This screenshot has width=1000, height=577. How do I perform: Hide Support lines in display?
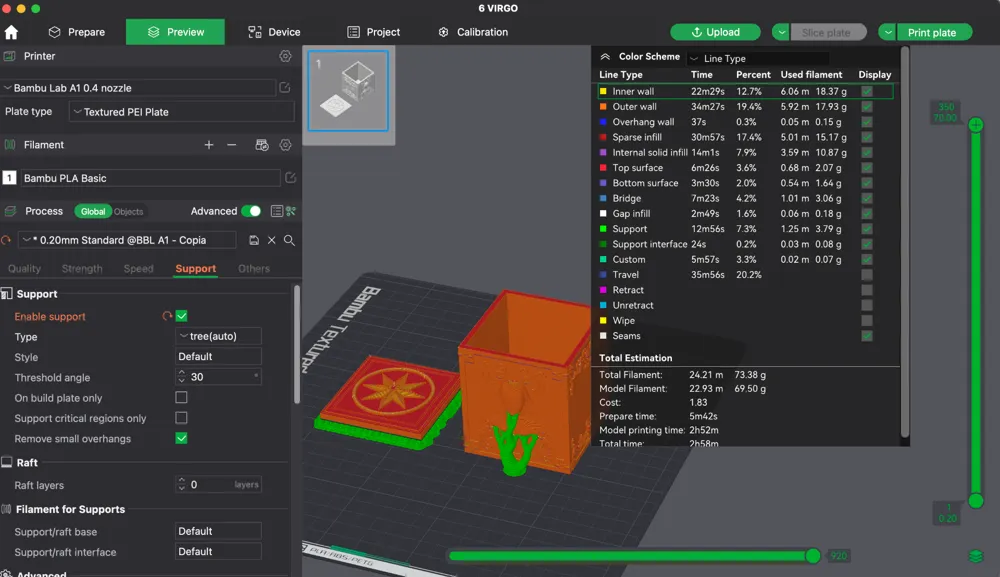[x=867, y=229]
